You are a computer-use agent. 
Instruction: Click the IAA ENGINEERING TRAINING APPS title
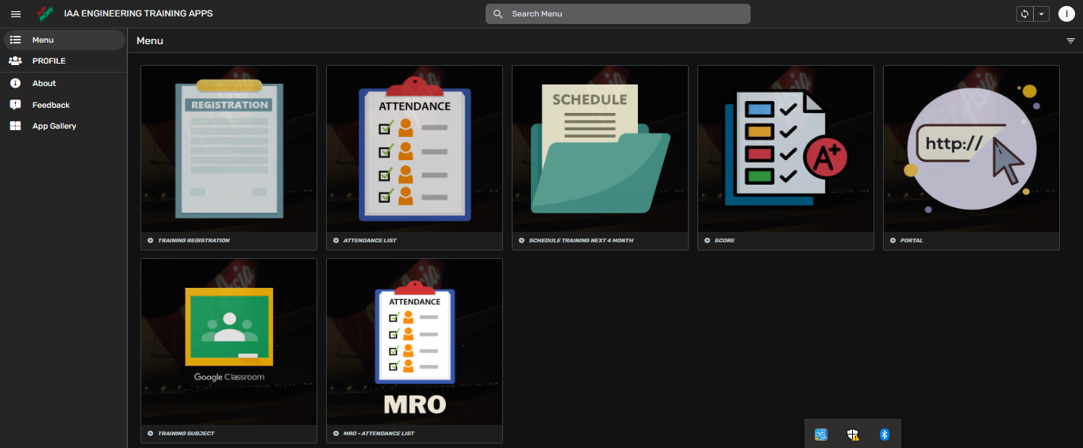coord(138,14)
